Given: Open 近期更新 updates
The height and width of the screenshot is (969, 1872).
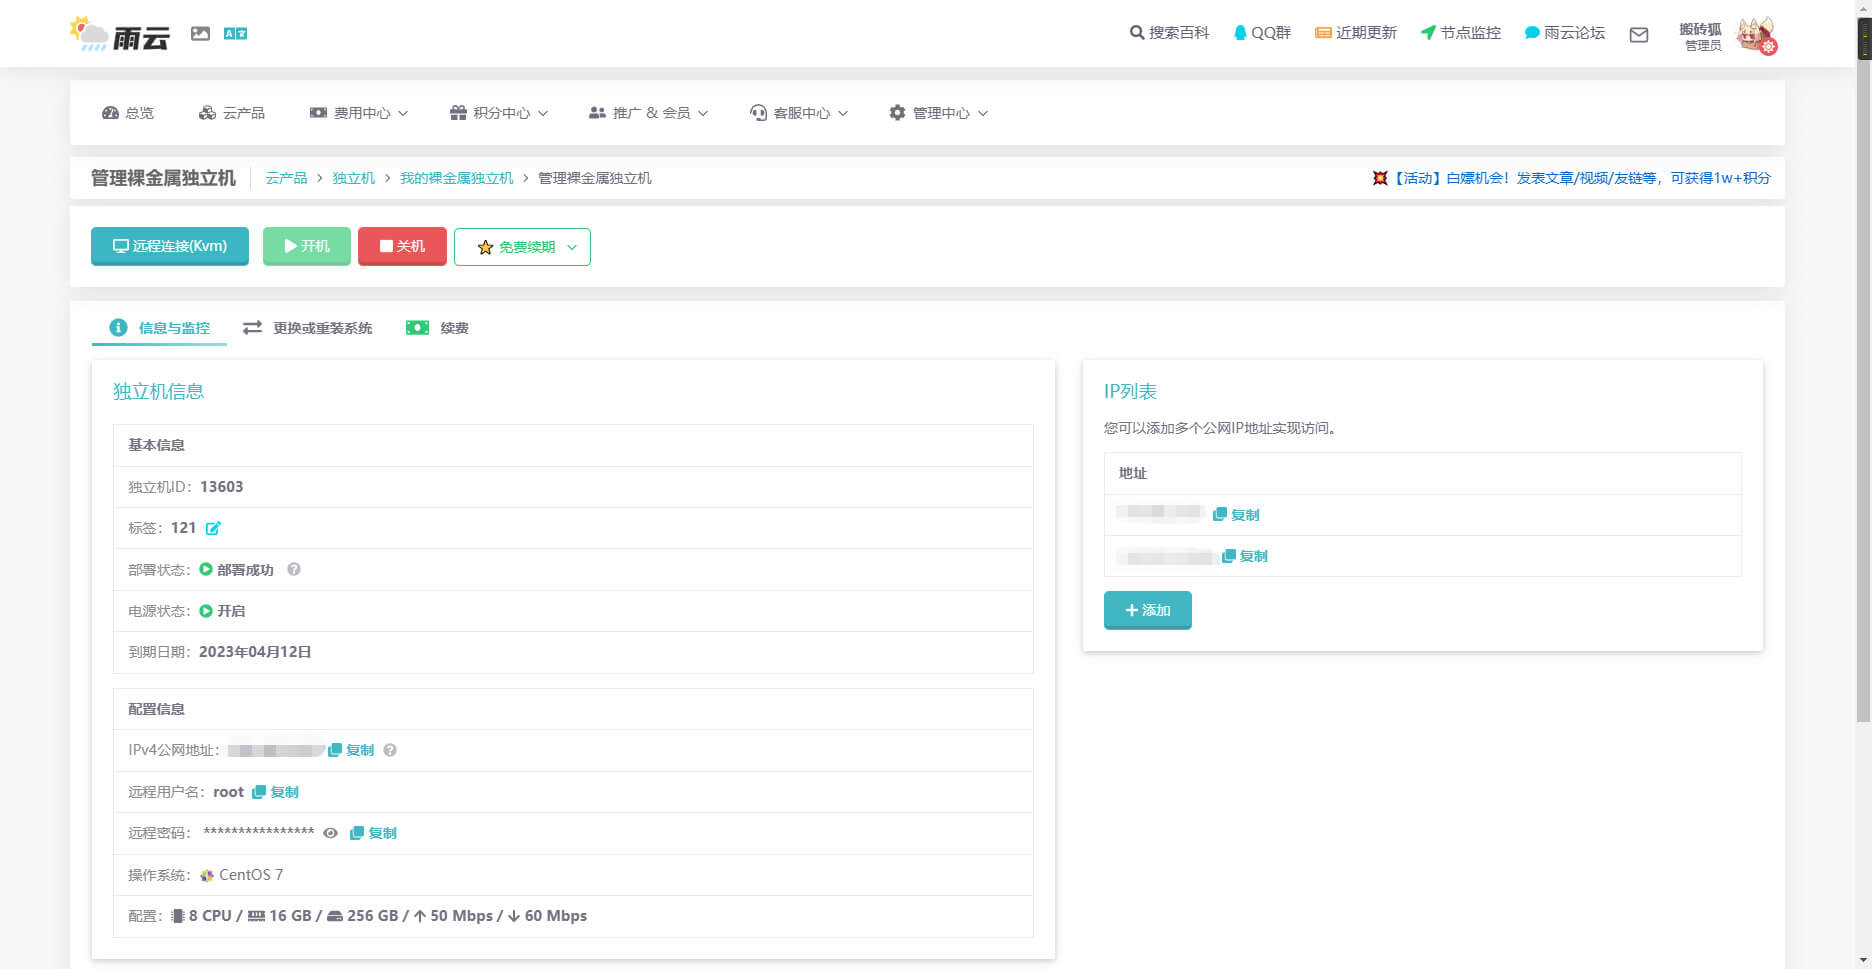Looking at the screenshot, I should [1355, 33].
